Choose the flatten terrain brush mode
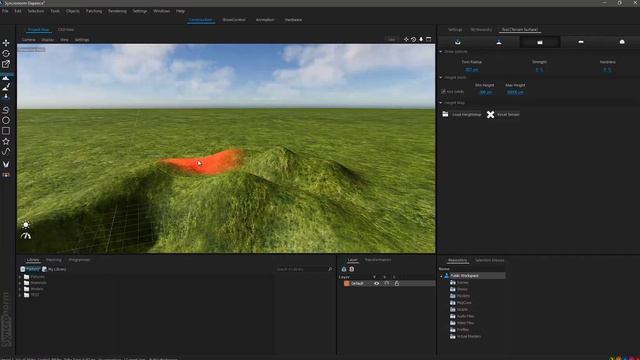This screenshot has width=640, height=360. 581,42
